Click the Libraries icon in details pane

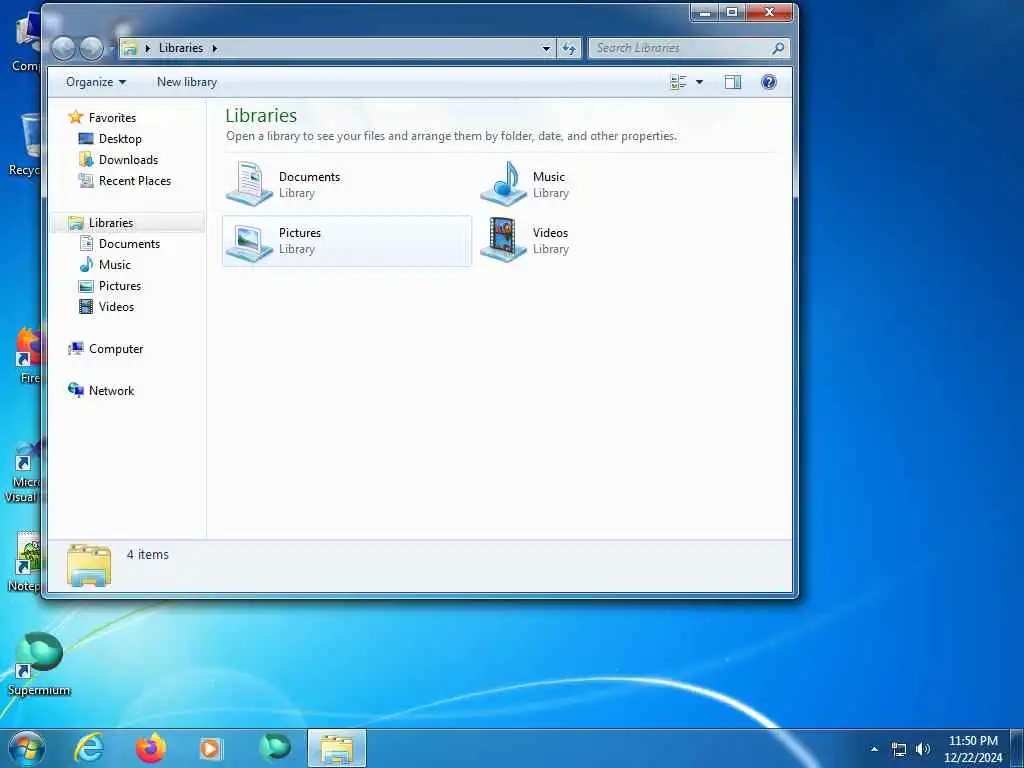tap(89, 565)
